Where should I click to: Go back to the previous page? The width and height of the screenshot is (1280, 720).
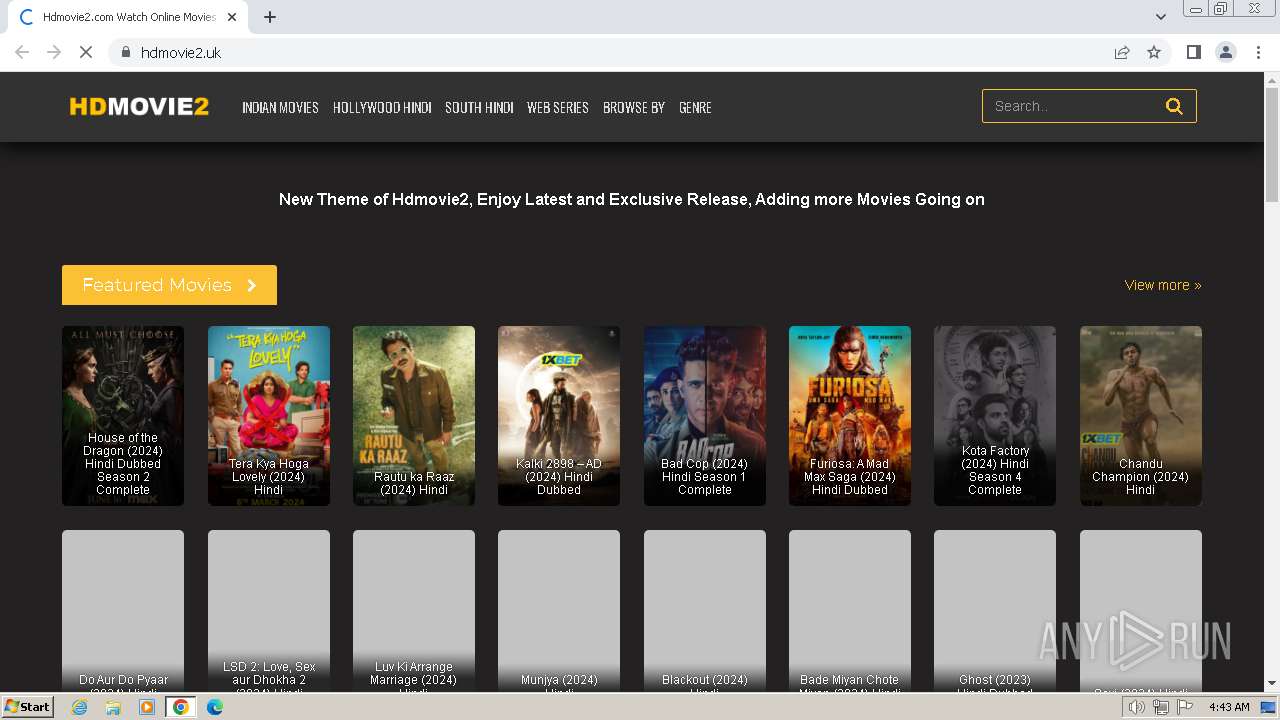22,52
